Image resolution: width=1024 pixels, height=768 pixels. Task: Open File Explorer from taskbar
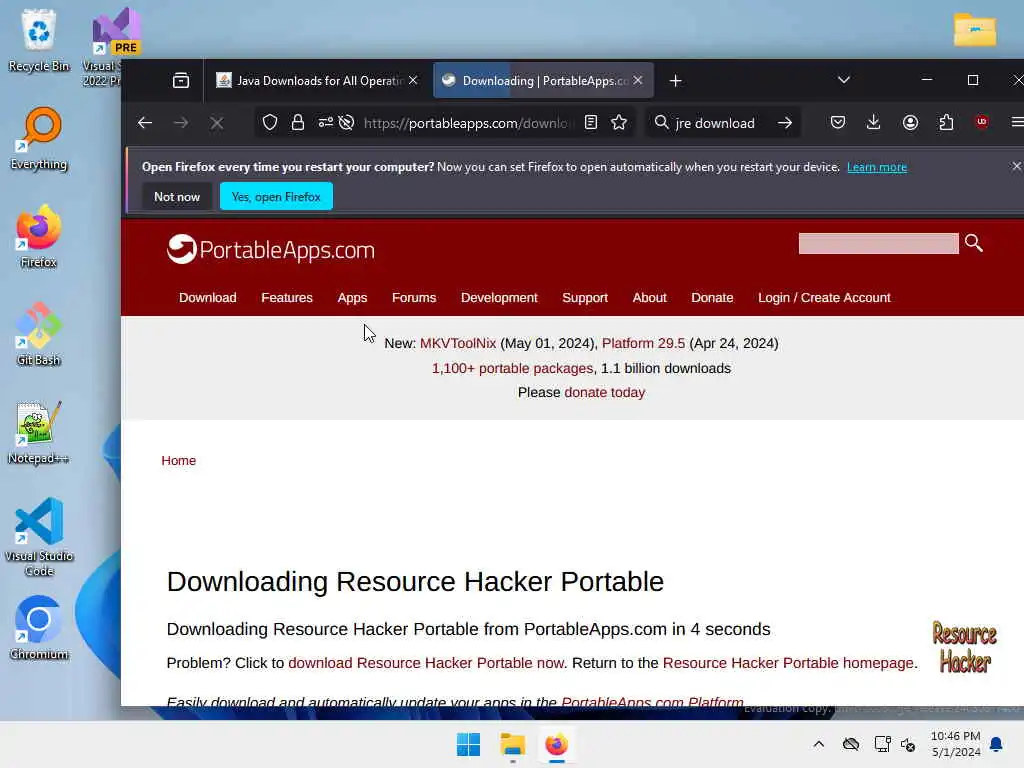513,744
